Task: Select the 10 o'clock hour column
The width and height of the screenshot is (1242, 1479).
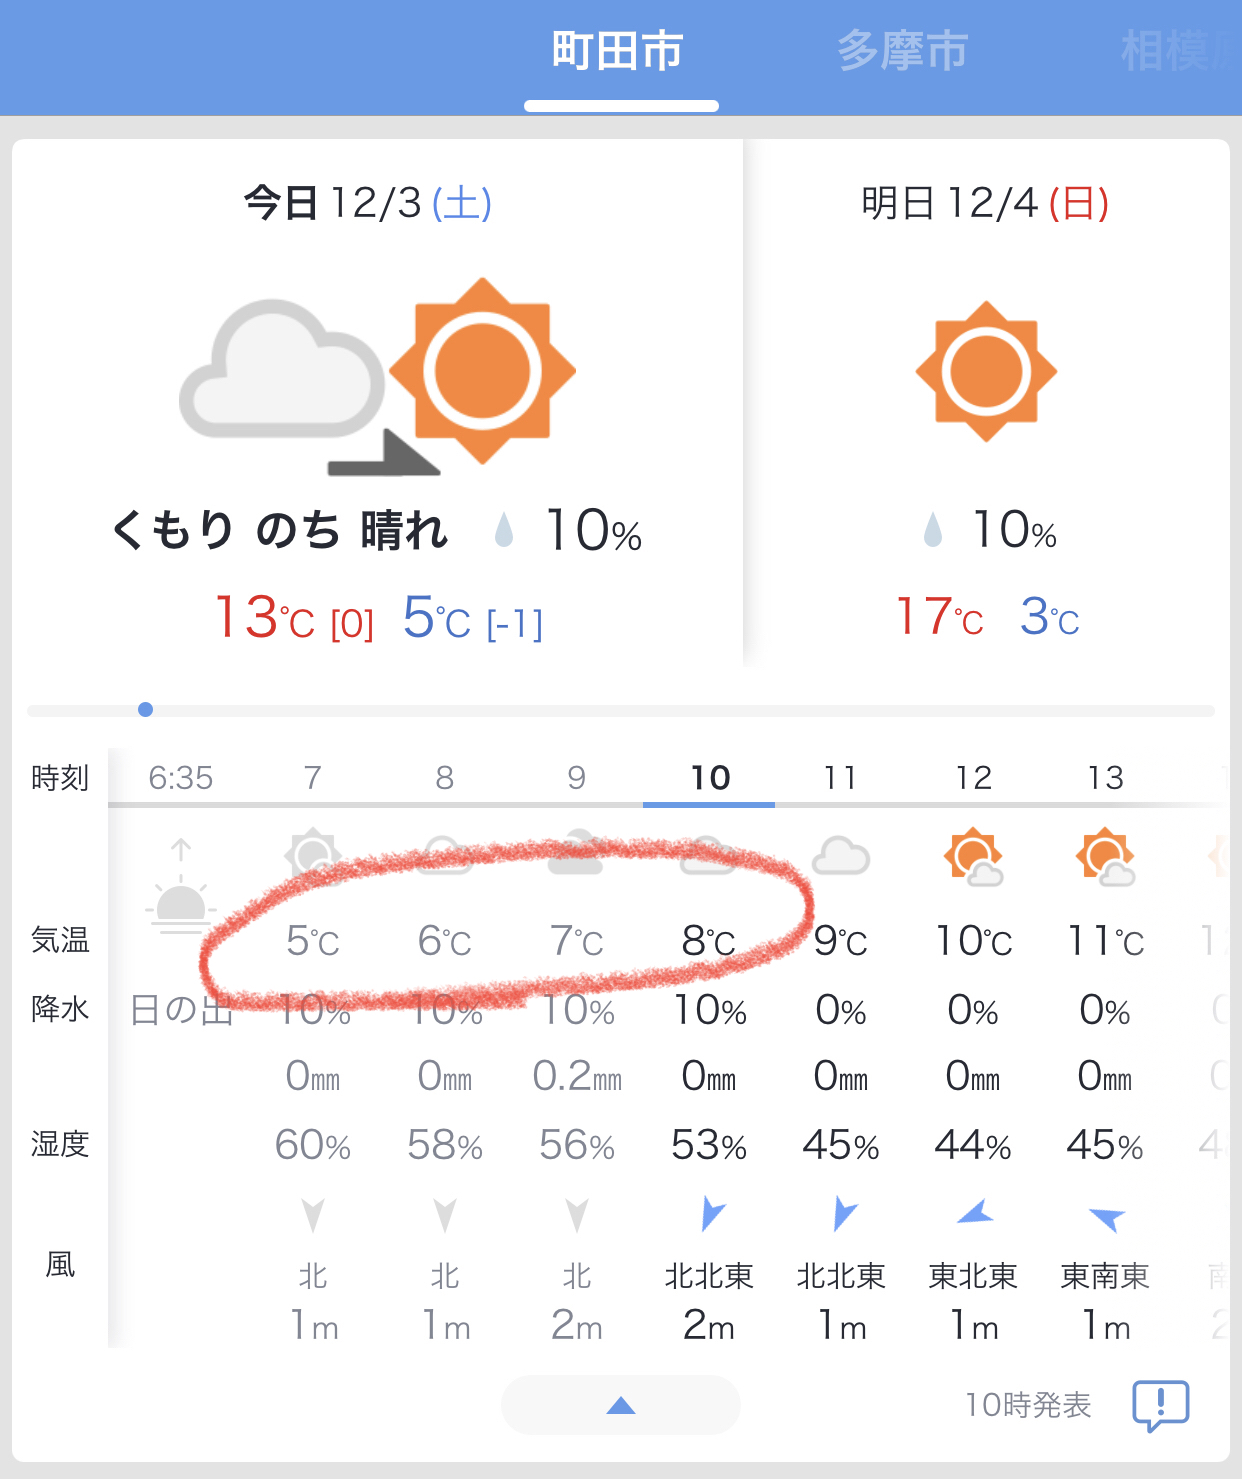Action: tap(710, 778)
